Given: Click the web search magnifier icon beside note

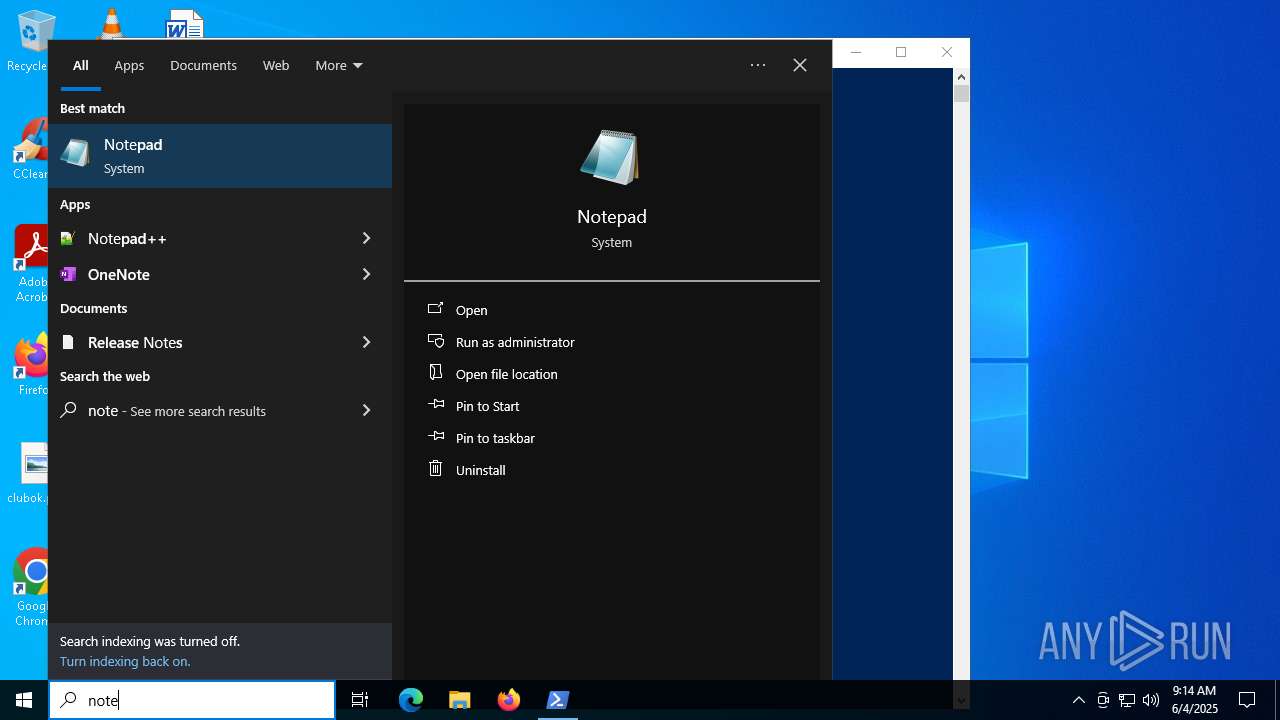Looking at the screenshot, I should coord(68,410).
